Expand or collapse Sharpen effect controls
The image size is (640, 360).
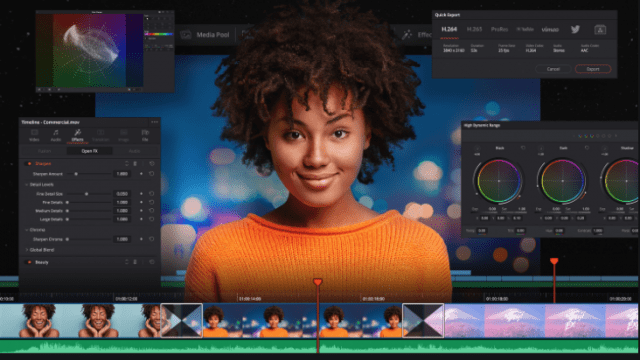pos(127,164)
